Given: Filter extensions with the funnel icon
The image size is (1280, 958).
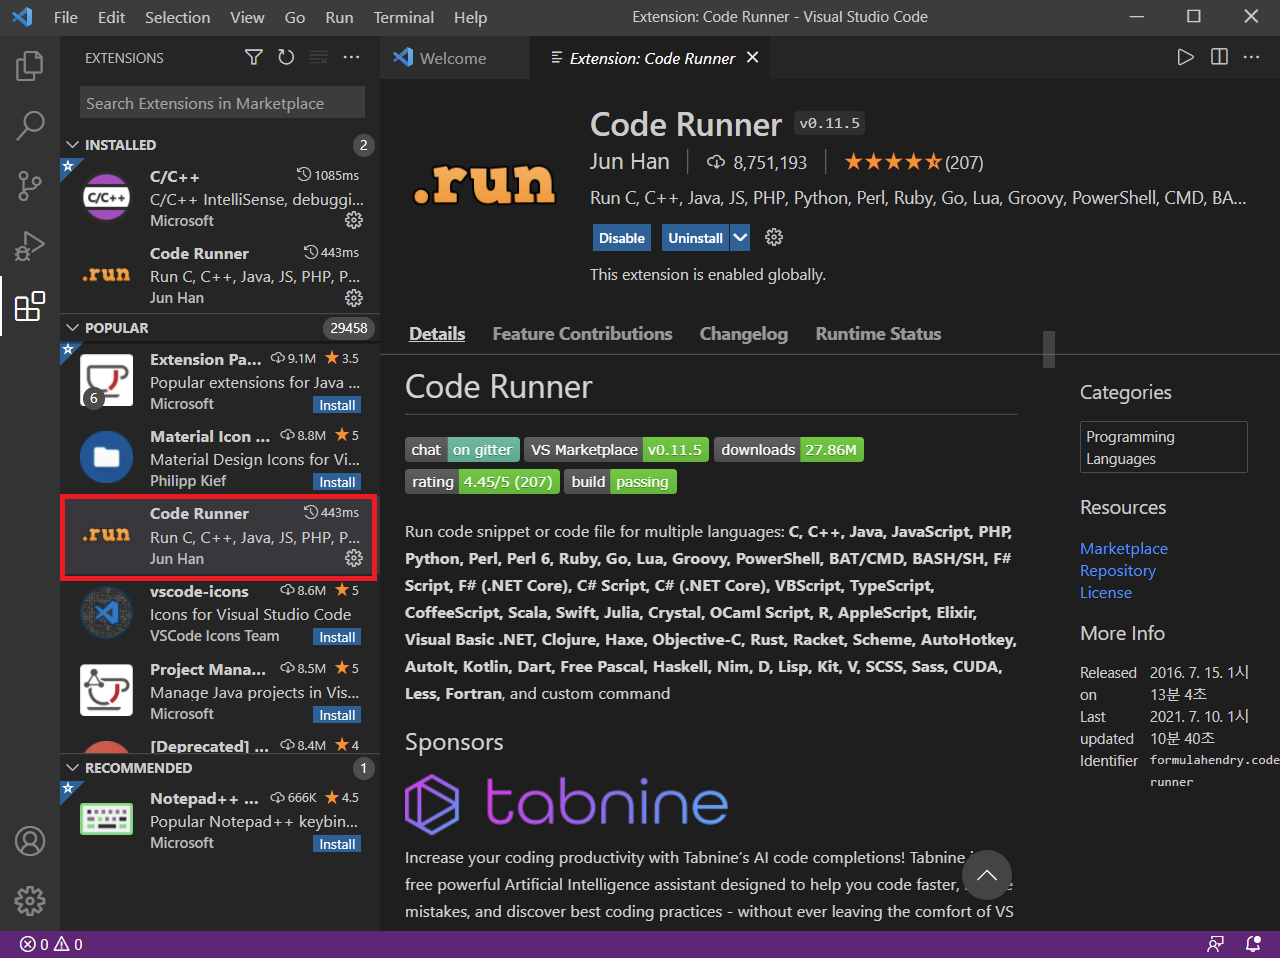Looking at the screenshot, I should point(254,58).
